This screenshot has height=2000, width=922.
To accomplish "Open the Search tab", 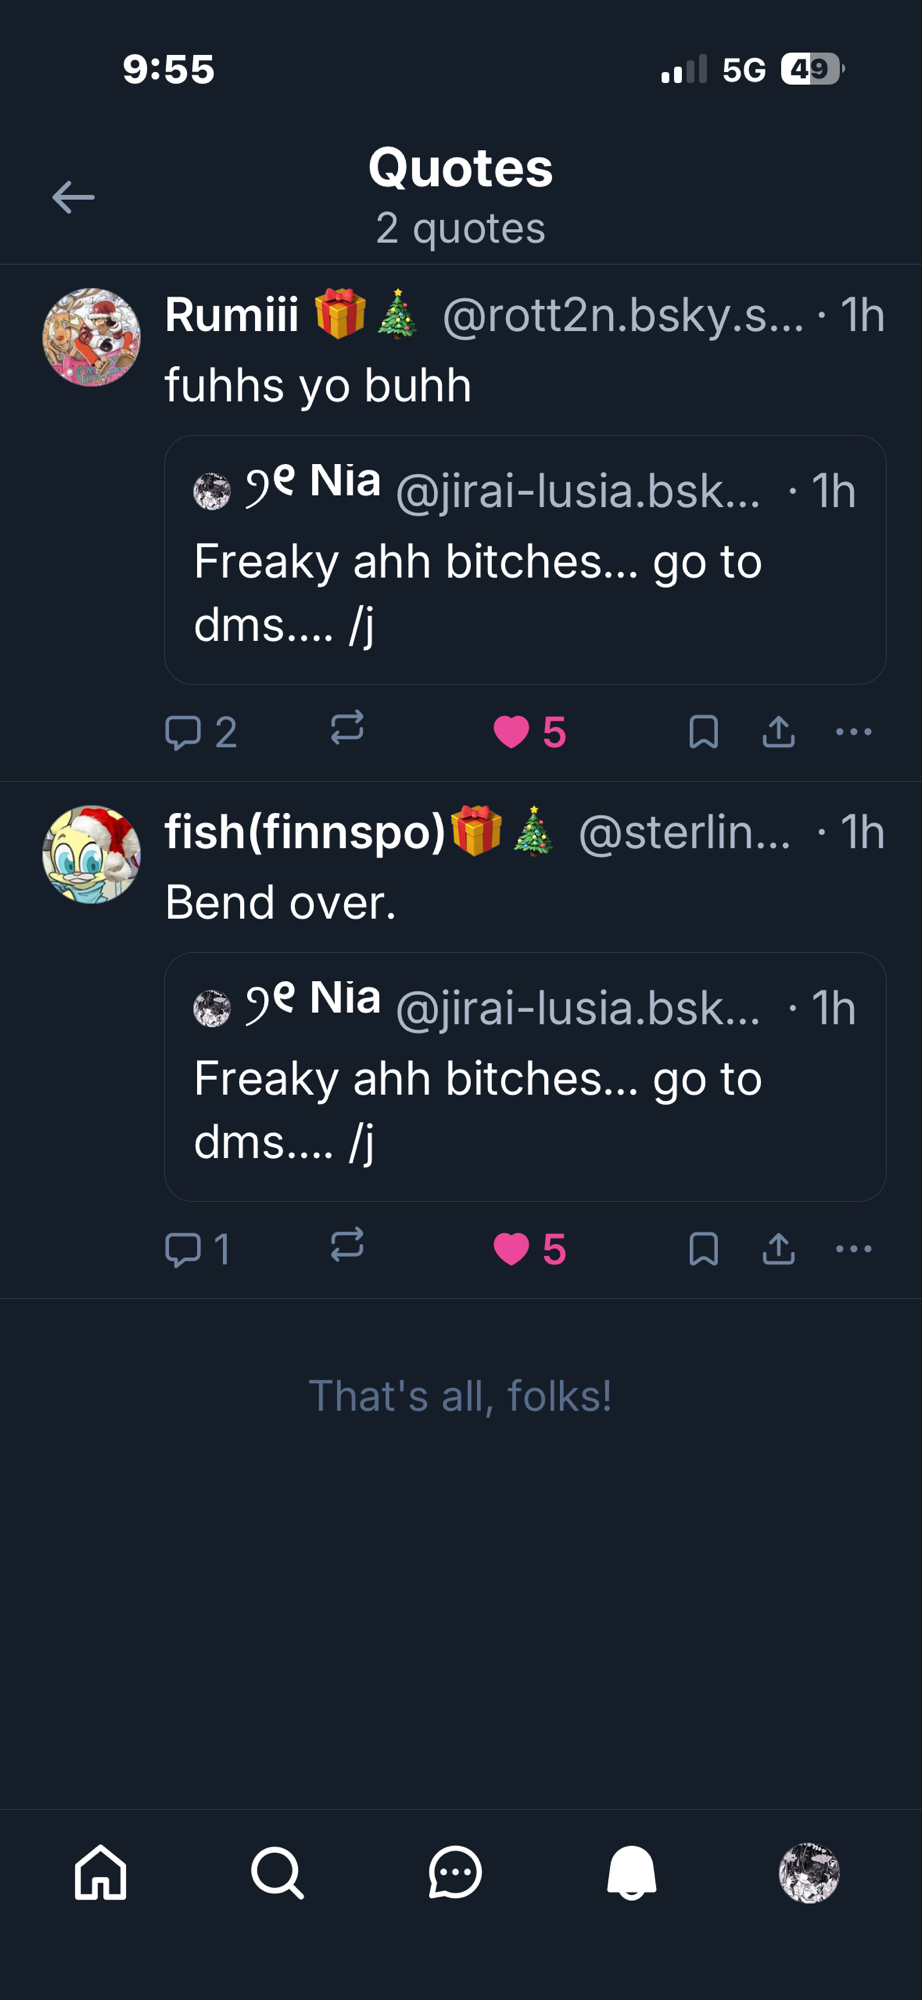I will tap(277, 1872).
